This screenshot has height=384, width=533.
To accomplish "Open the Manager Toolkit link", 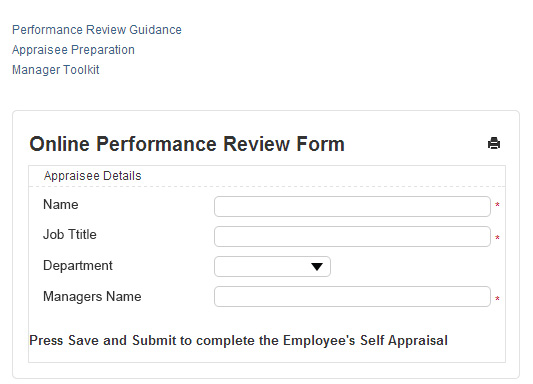I will point(56,70).
